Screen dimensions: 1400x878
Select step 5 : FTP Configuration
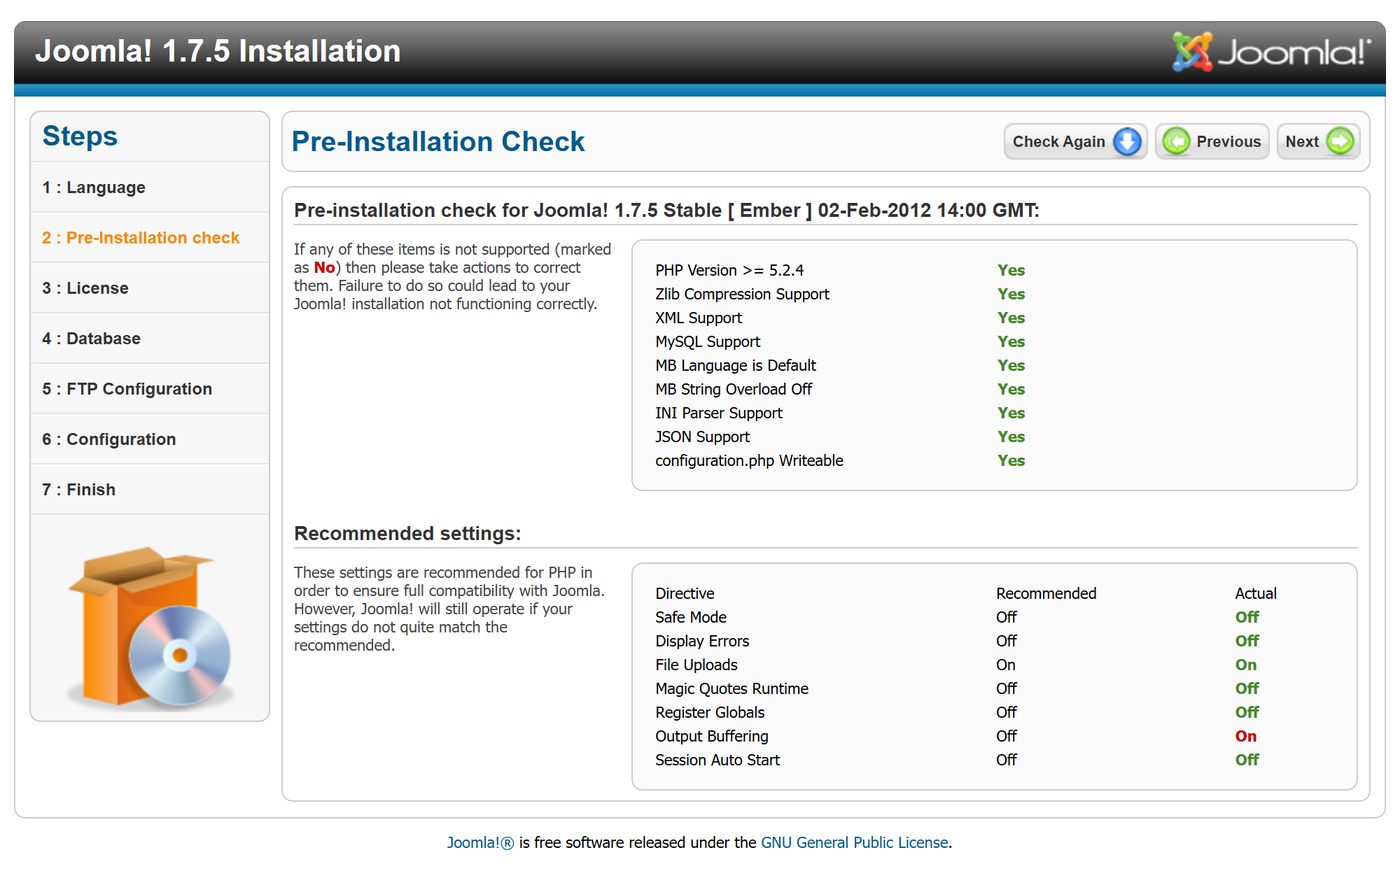[x=127, y=389]
